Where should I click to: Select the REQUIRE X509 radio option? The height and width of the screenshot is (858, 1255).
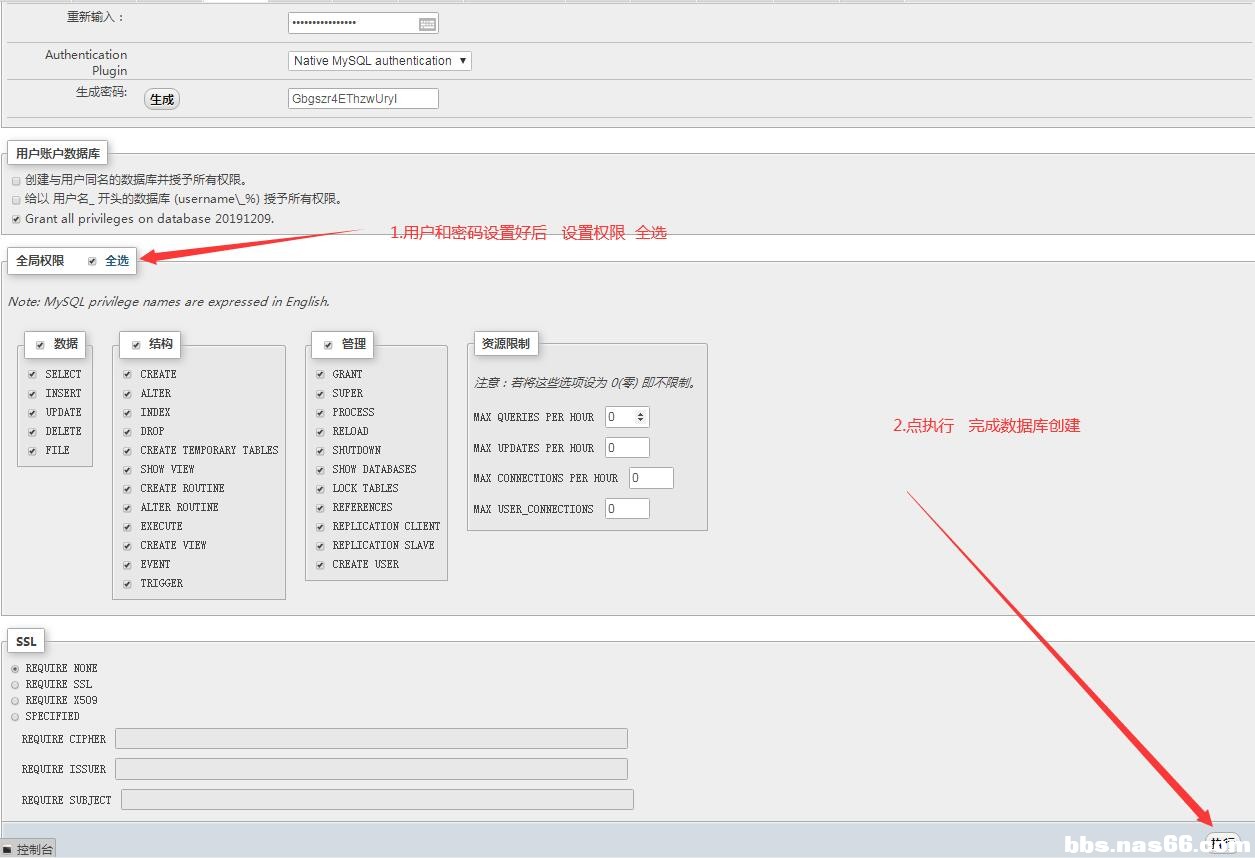15,701
